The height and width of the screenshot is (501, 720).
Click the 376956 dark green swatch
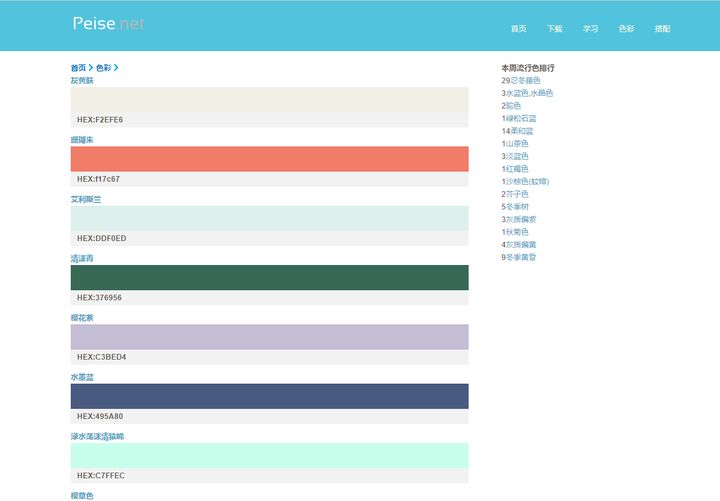point(270,277)
